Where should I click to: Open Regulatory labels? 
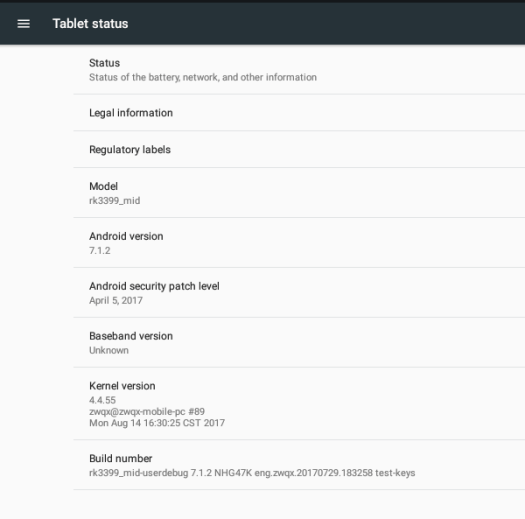click(x=299, y=149)
